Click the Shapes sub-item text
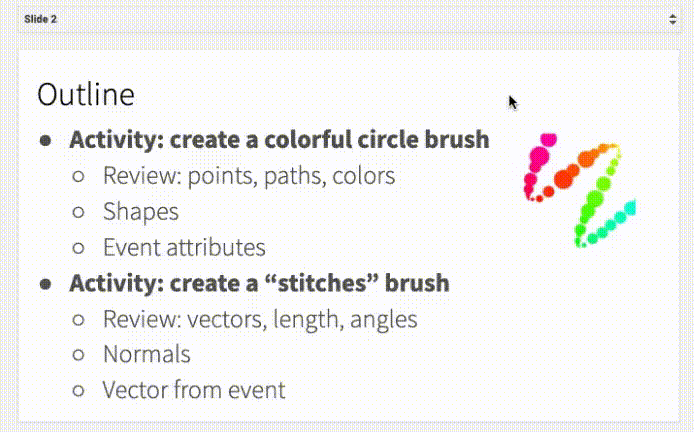694x432 pixels. (x=140, y=212)
